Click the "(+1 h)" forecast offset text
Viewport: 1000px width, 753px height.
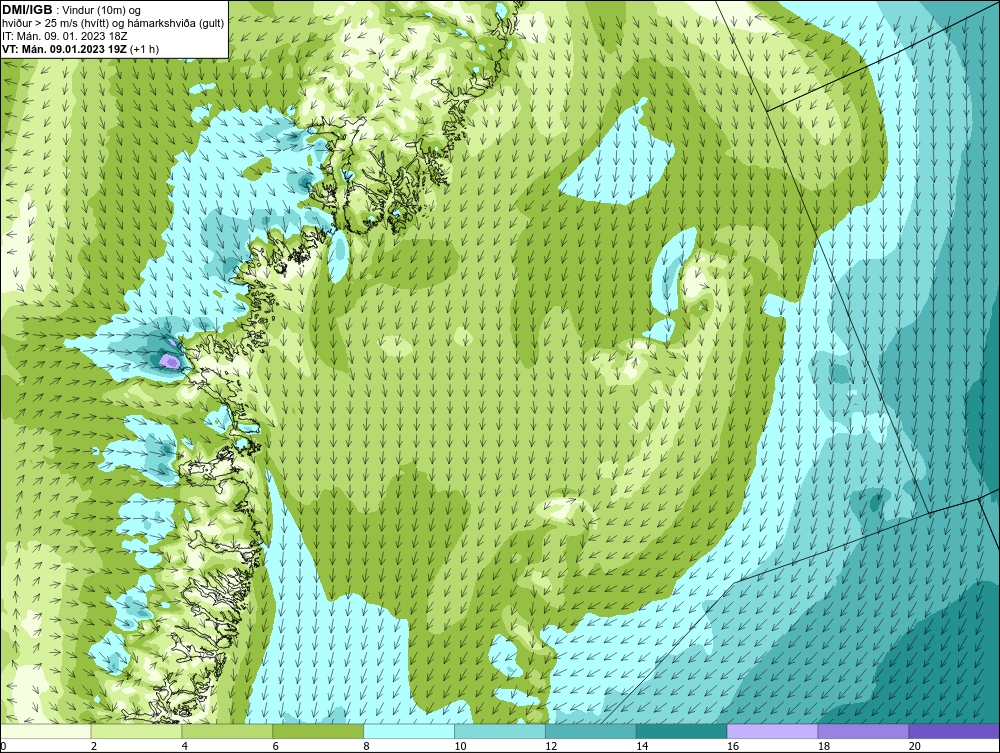coord(144,49)
